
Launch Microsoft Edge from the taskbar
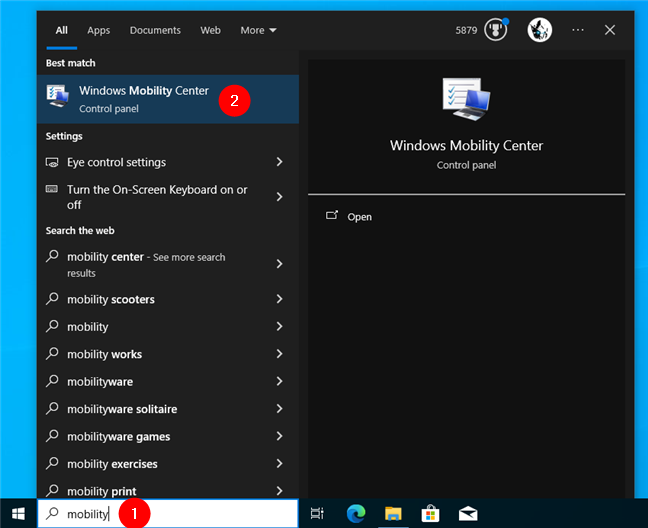pyautogui.click(x=355, y=514)
